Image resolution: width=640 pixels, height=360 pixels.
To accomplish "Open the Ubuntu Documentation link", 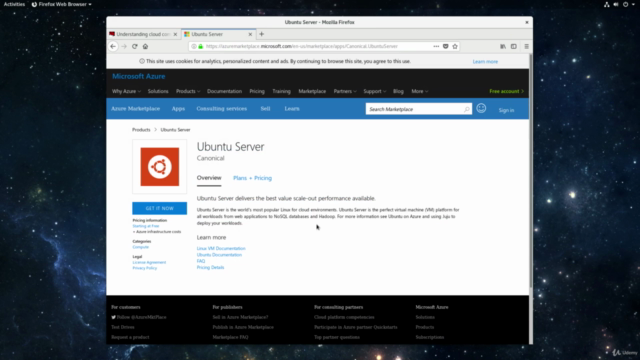I will tap(219, 255).
